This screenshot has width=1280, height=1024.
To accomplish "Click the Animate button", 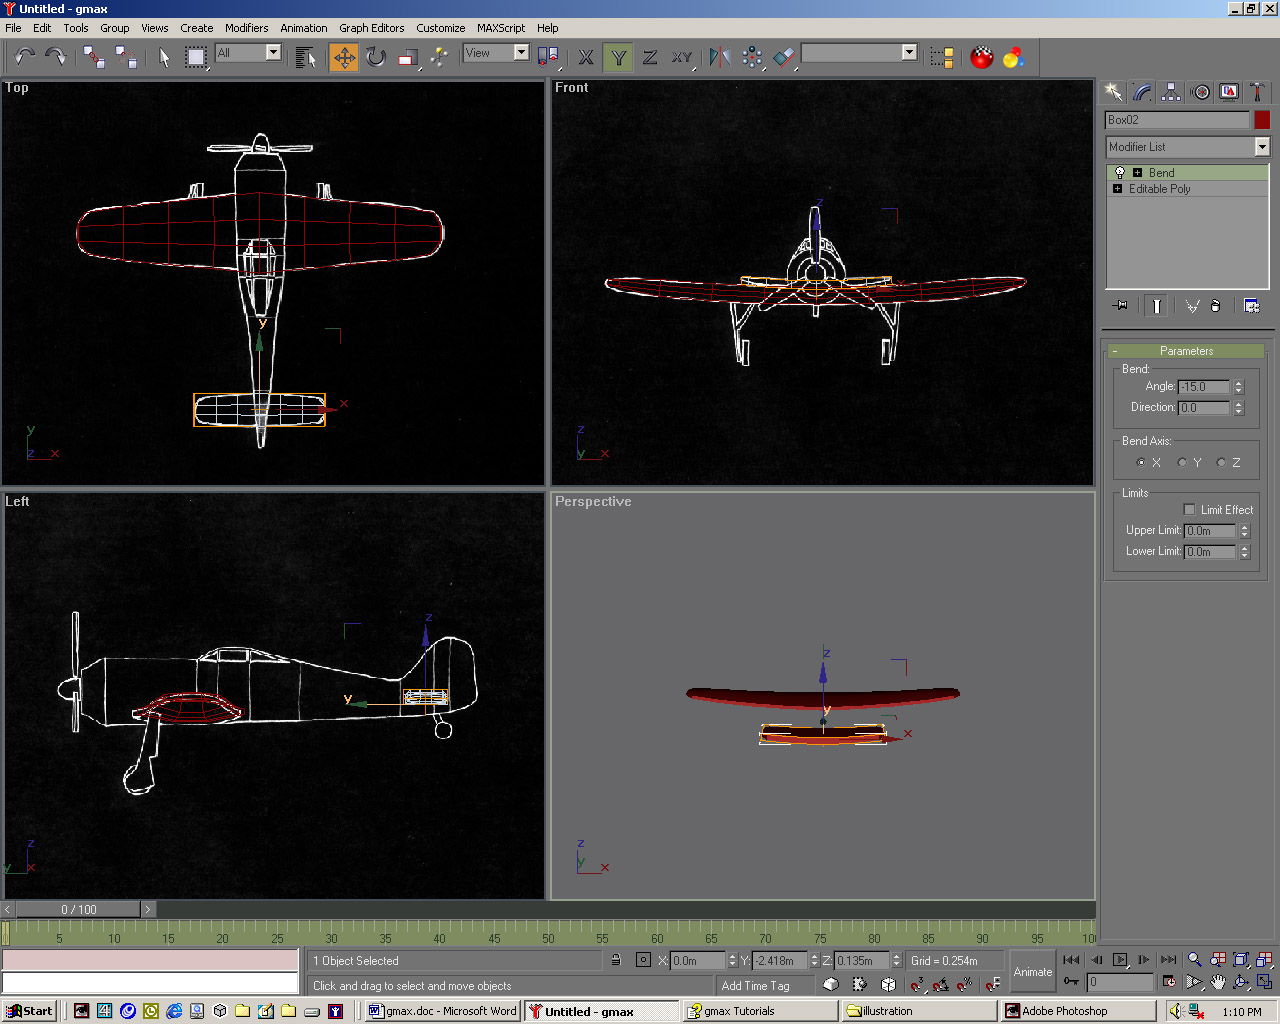I will point(1032,972).
